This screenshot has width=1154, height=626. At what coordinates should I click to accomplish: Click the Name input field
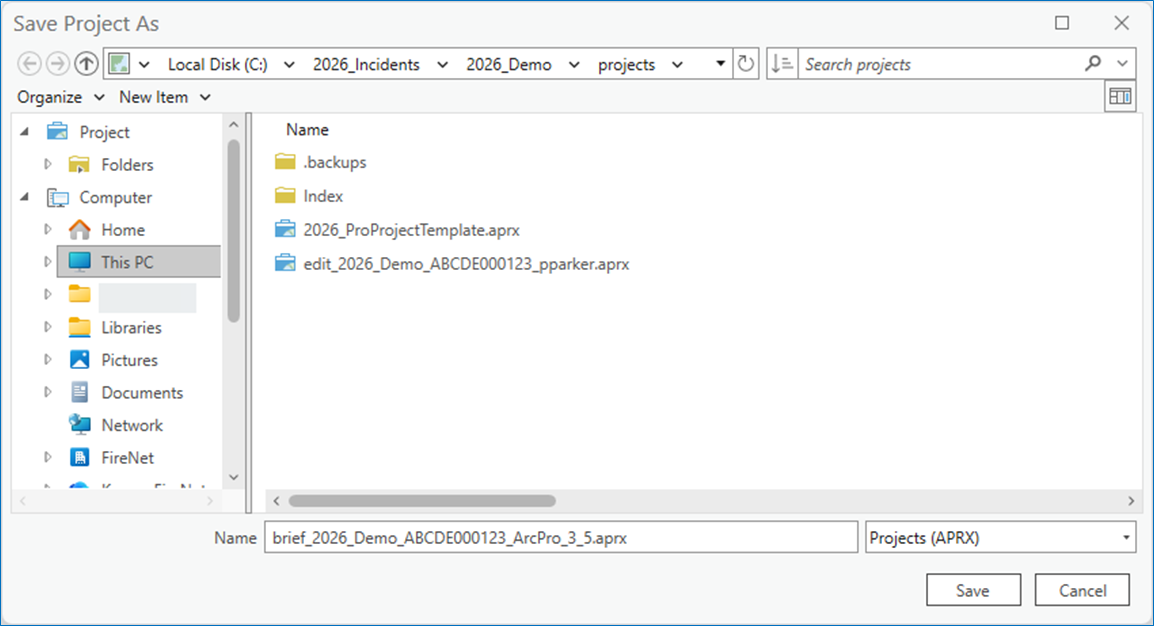pyautogui.click(x=560, y=538)
